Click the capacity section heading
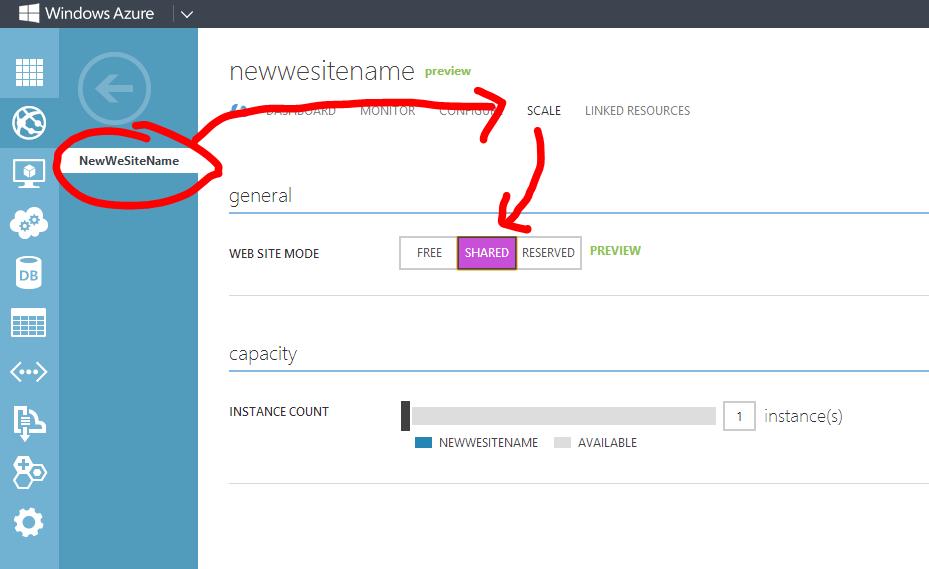 262,354
